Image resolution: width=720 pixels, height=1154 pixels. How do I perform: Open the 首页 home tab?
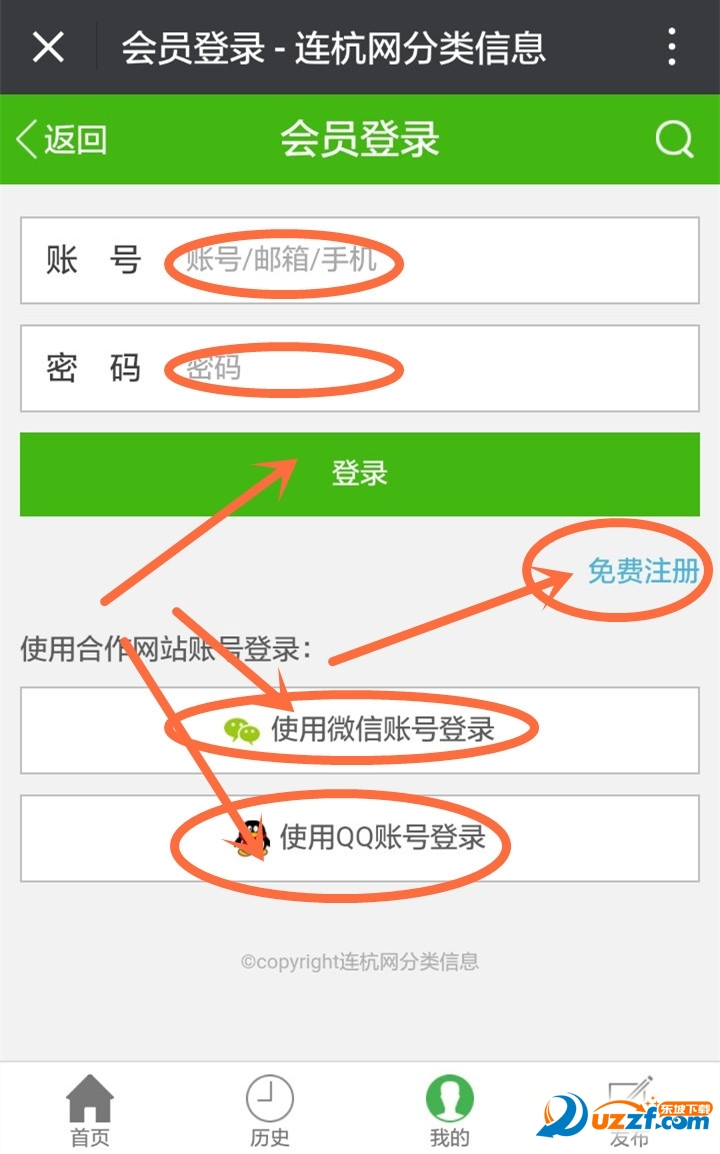click(x=90, y=1110)
